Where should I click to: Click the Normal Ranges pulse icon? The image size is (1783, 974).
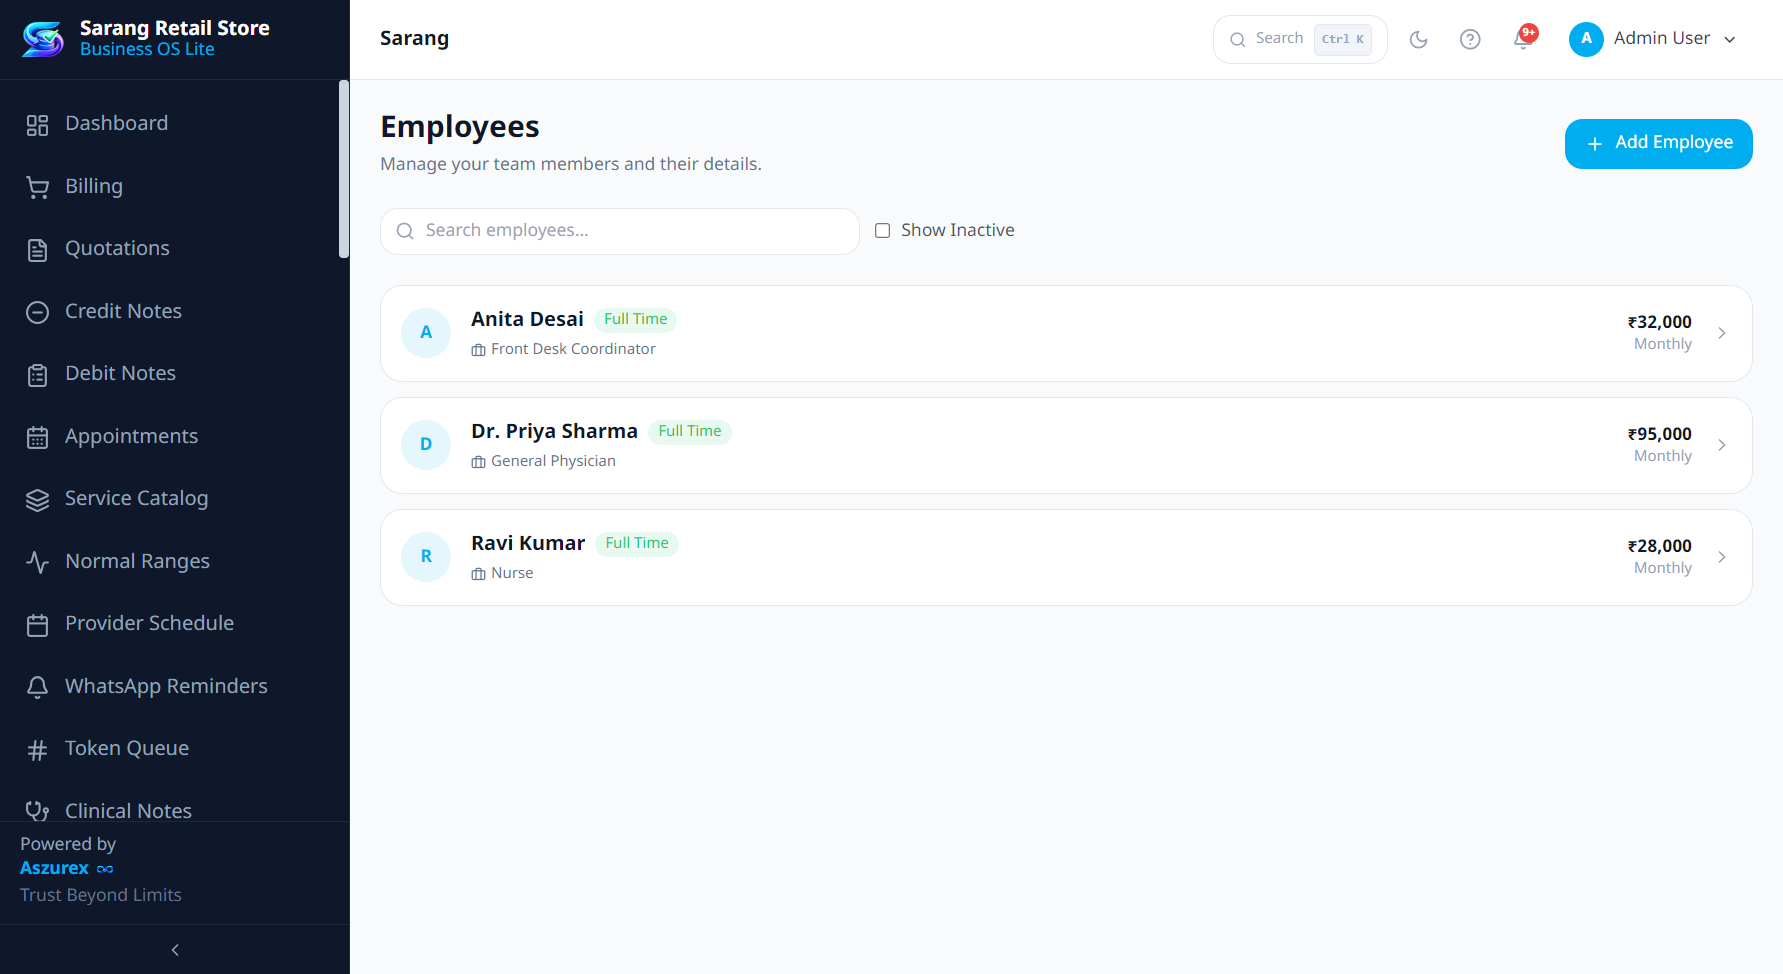[37, 562]
